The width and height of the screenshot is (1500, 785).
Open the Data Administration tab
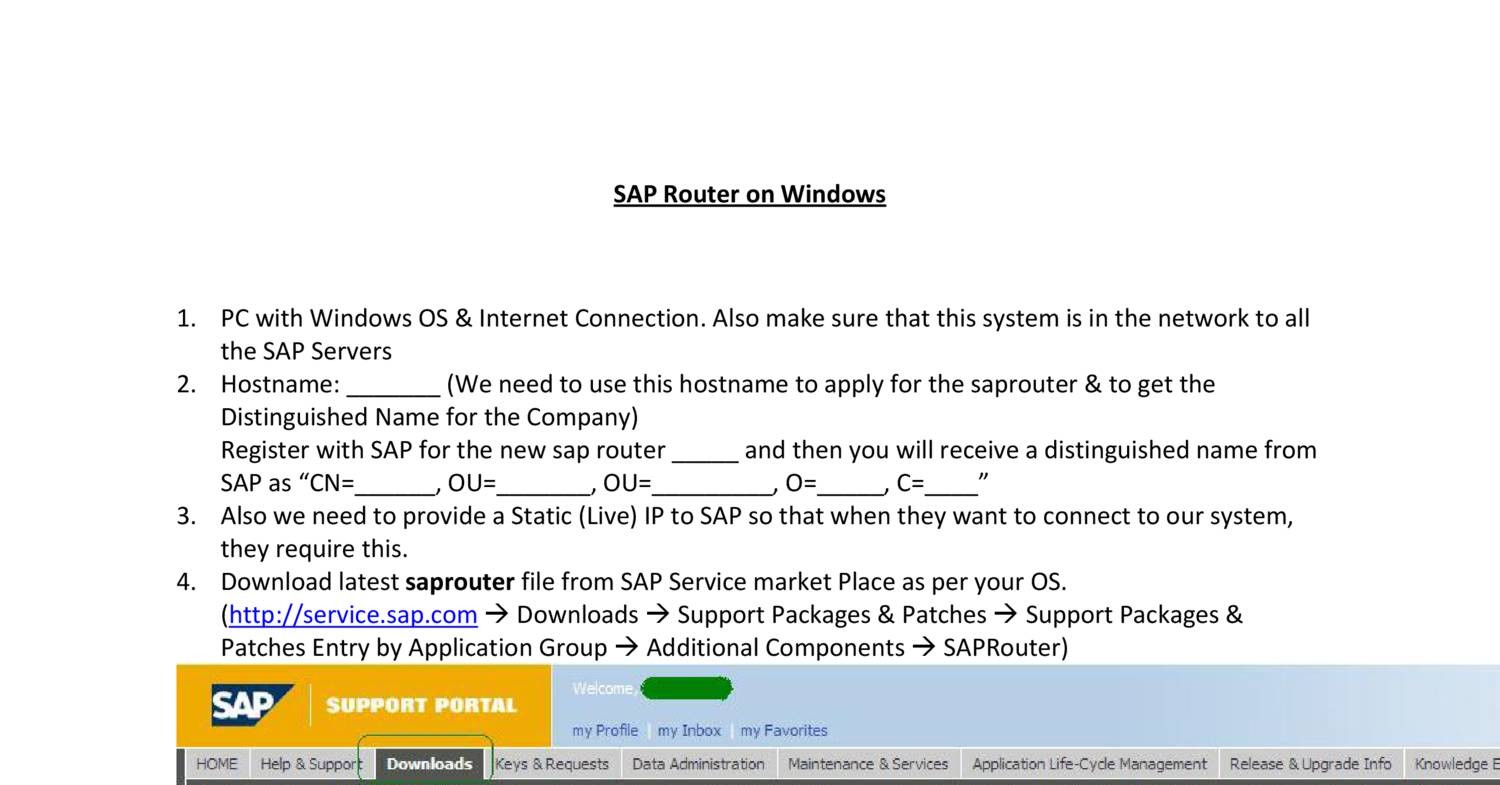click(x=698, y=763)
